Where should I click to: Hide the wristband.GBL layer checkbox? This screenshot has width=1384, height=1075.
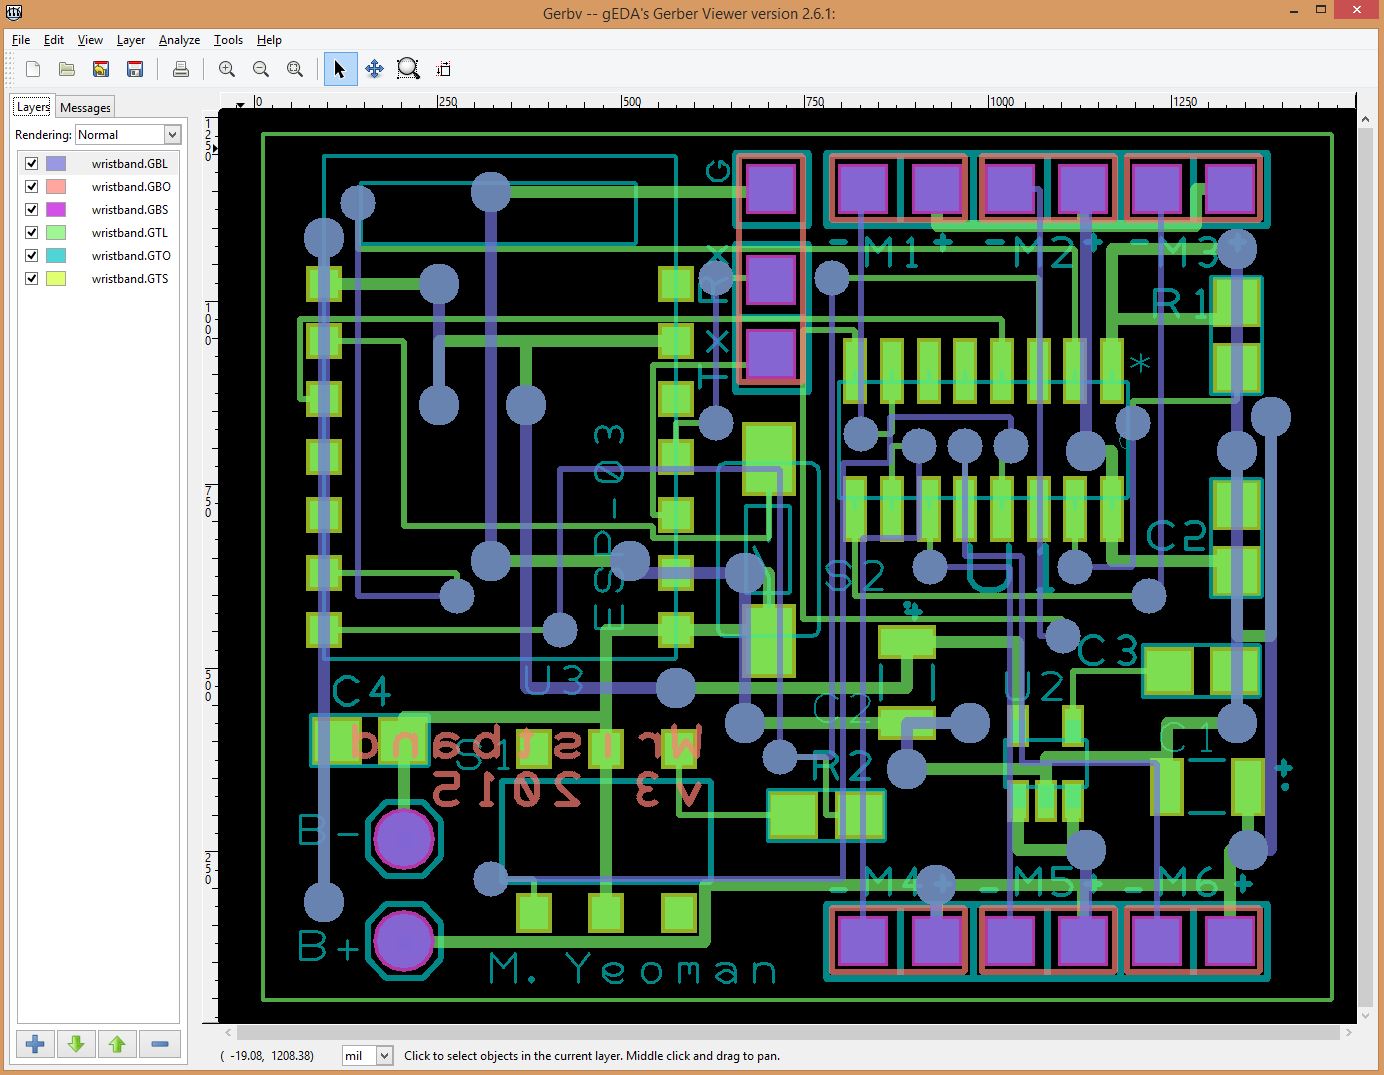(x=32, y=163)
